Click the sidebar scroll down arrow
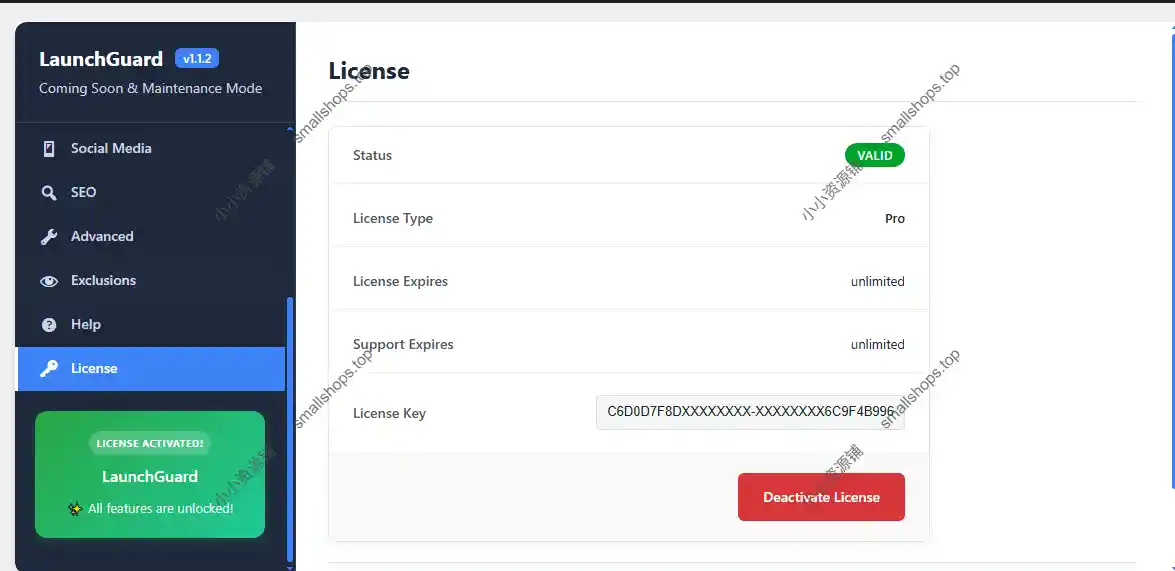The image size is (1175, 571). coord(290,567)
